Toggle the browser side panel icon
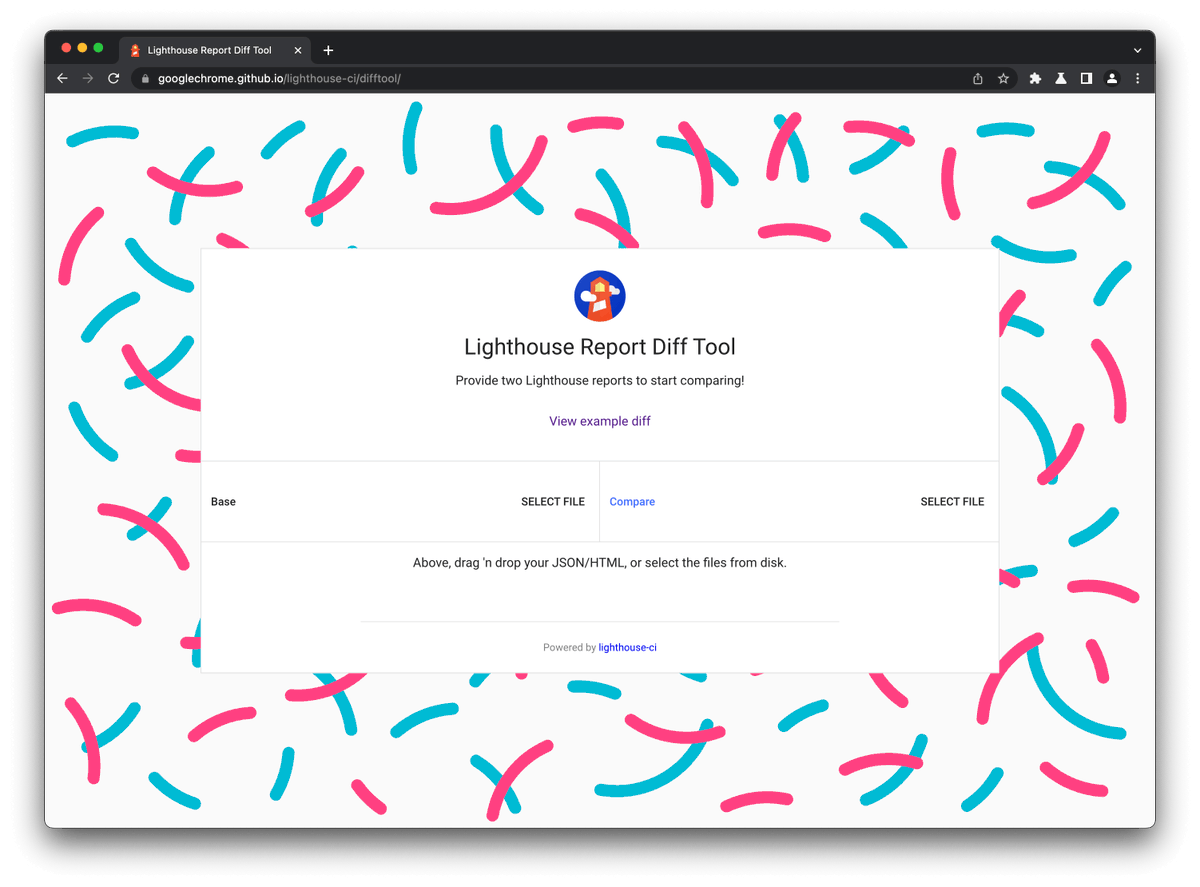This screenshot has height=887, width=1200. 1086,79
